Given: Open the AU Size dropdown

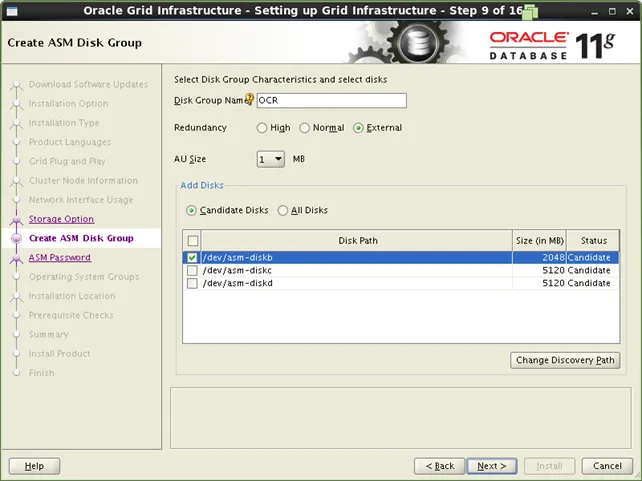Looking at the screenshot, I should [x=271, y=159].
